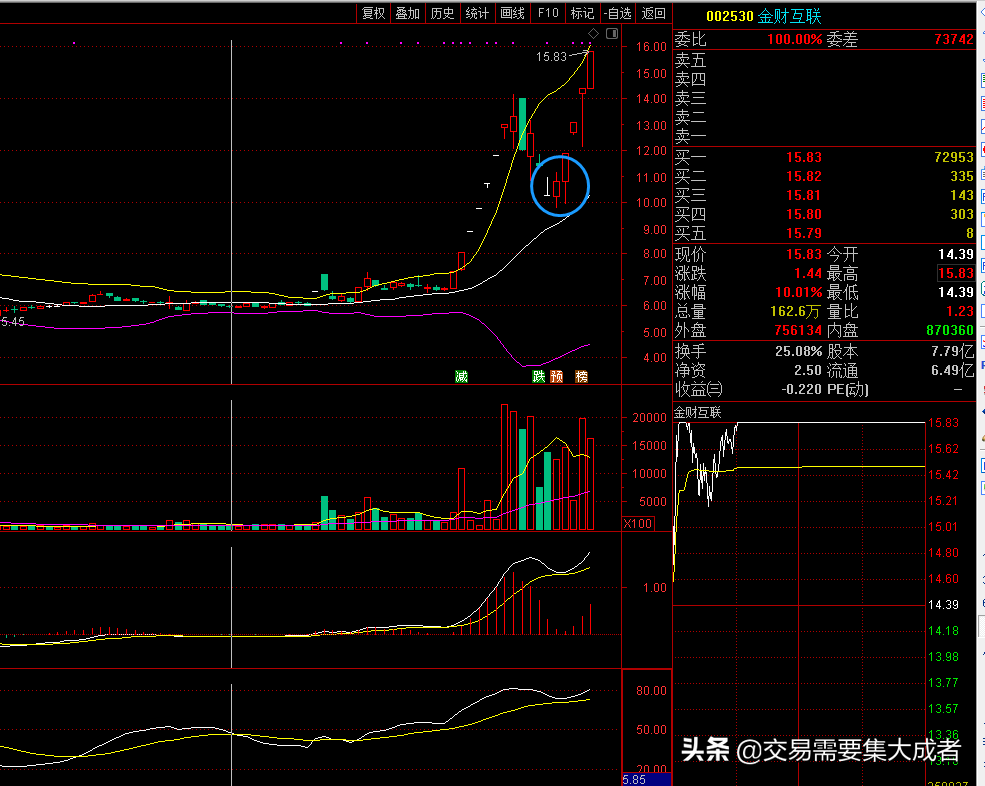The image size is (985, 786).
Task: Click the orange 预 event marker
Action: click(557, 377)
